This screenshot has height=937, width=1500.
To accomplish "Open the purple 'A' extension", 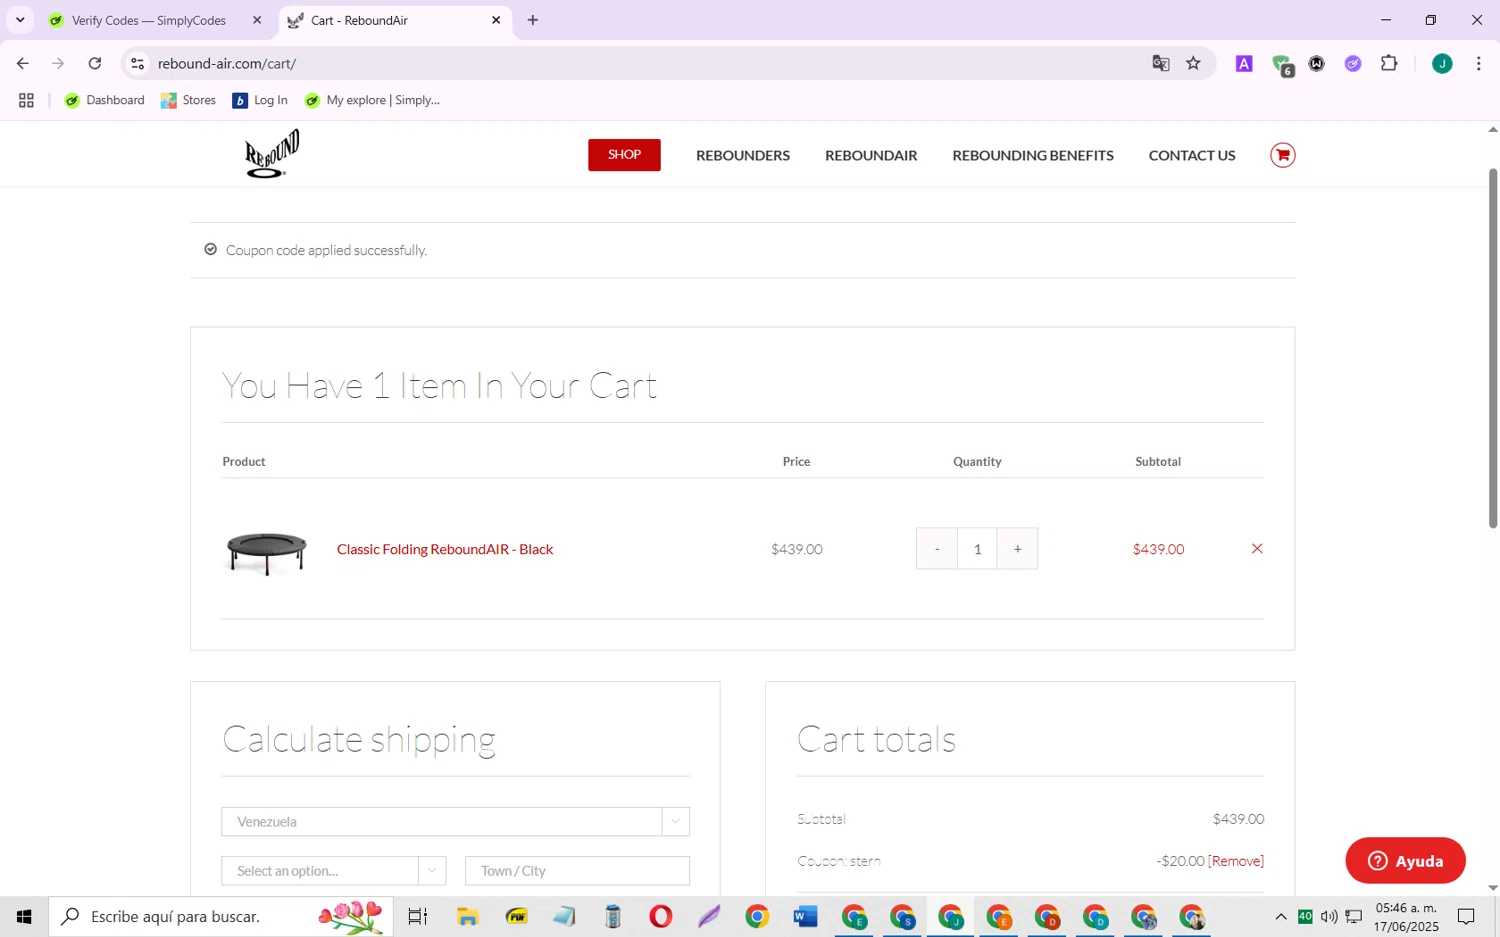I will pyautogui.click(x=1244, y=63).
